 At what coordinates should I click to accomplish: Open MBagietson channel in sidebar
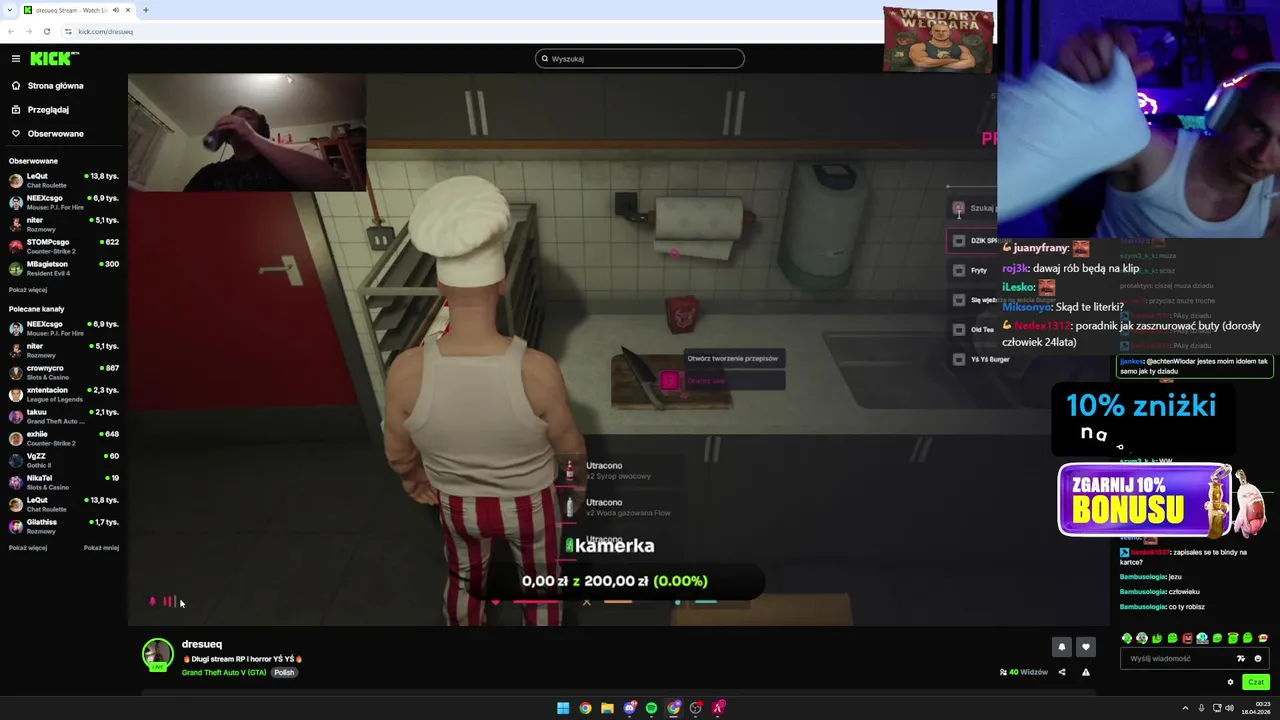[x=63, y=268]
